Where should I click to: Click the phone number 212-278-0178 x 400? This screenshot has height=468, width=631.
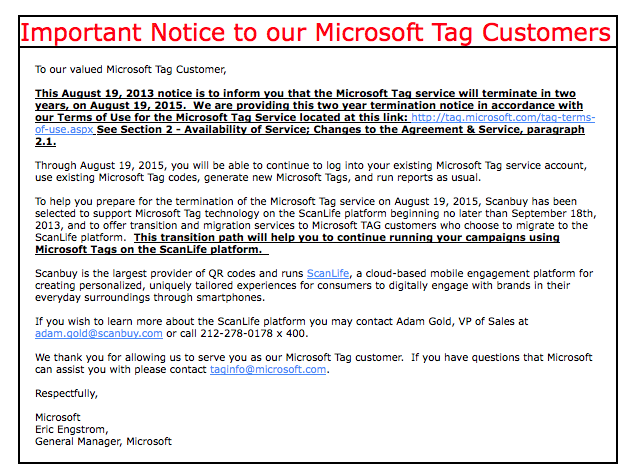click(x=254, y=334)
